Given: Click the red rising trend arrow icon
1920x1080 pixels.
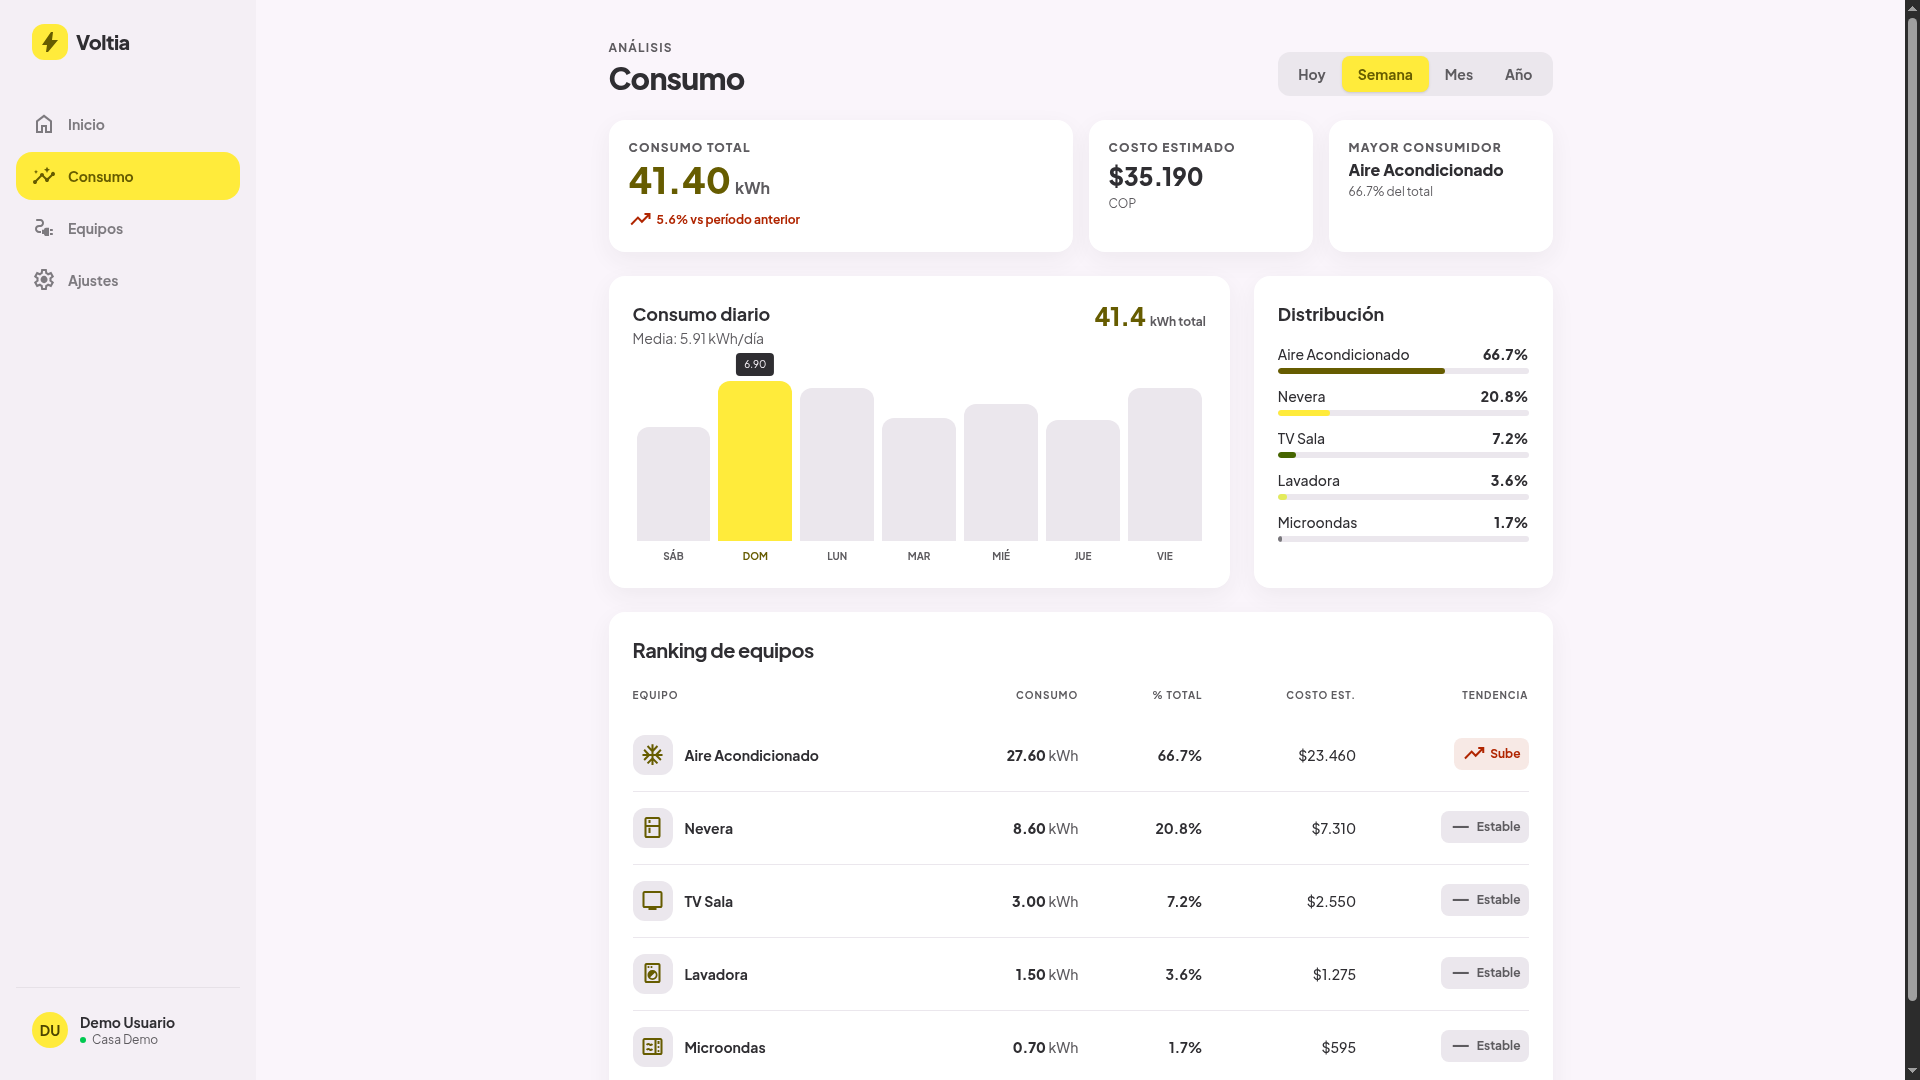Looking at the screenshot, I should 640,219.
